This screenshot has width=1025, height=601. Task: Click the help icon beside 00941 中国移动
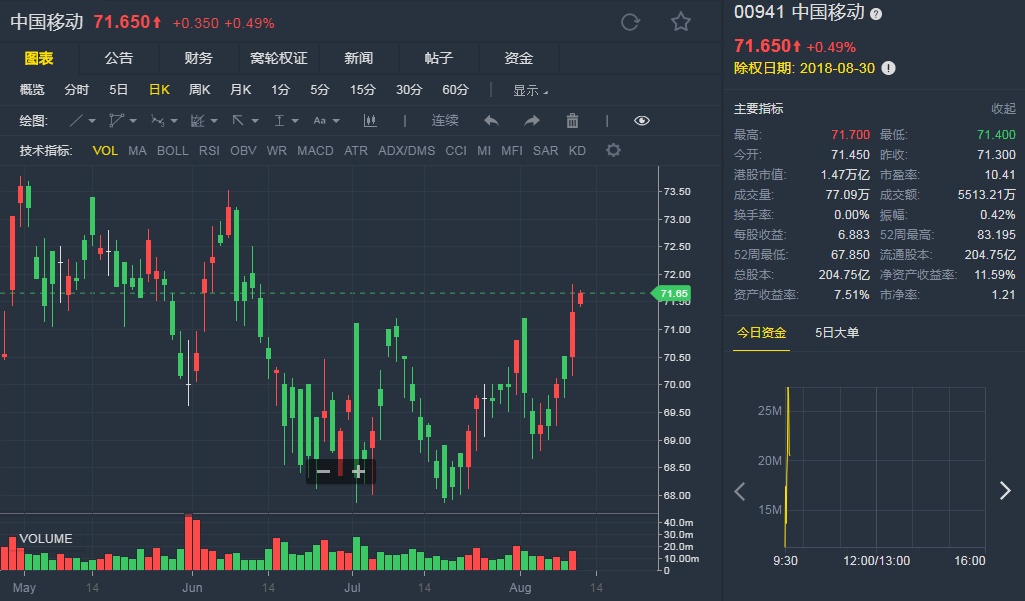(x=876, y=14)
